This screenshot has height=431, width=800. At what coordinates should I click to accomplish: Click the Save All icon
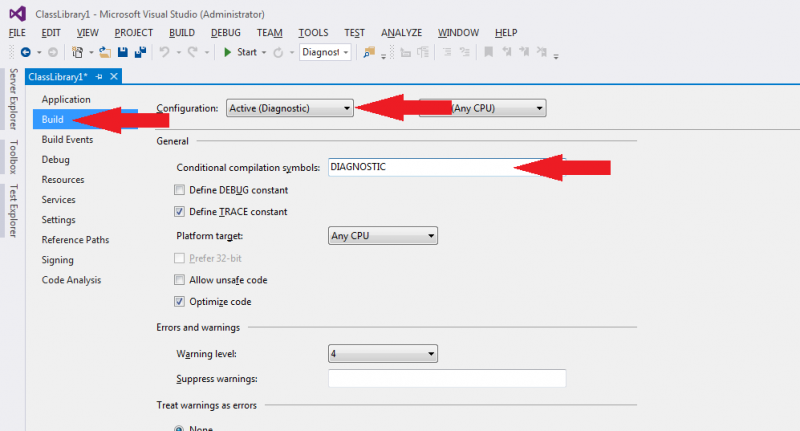click(140, 52)
